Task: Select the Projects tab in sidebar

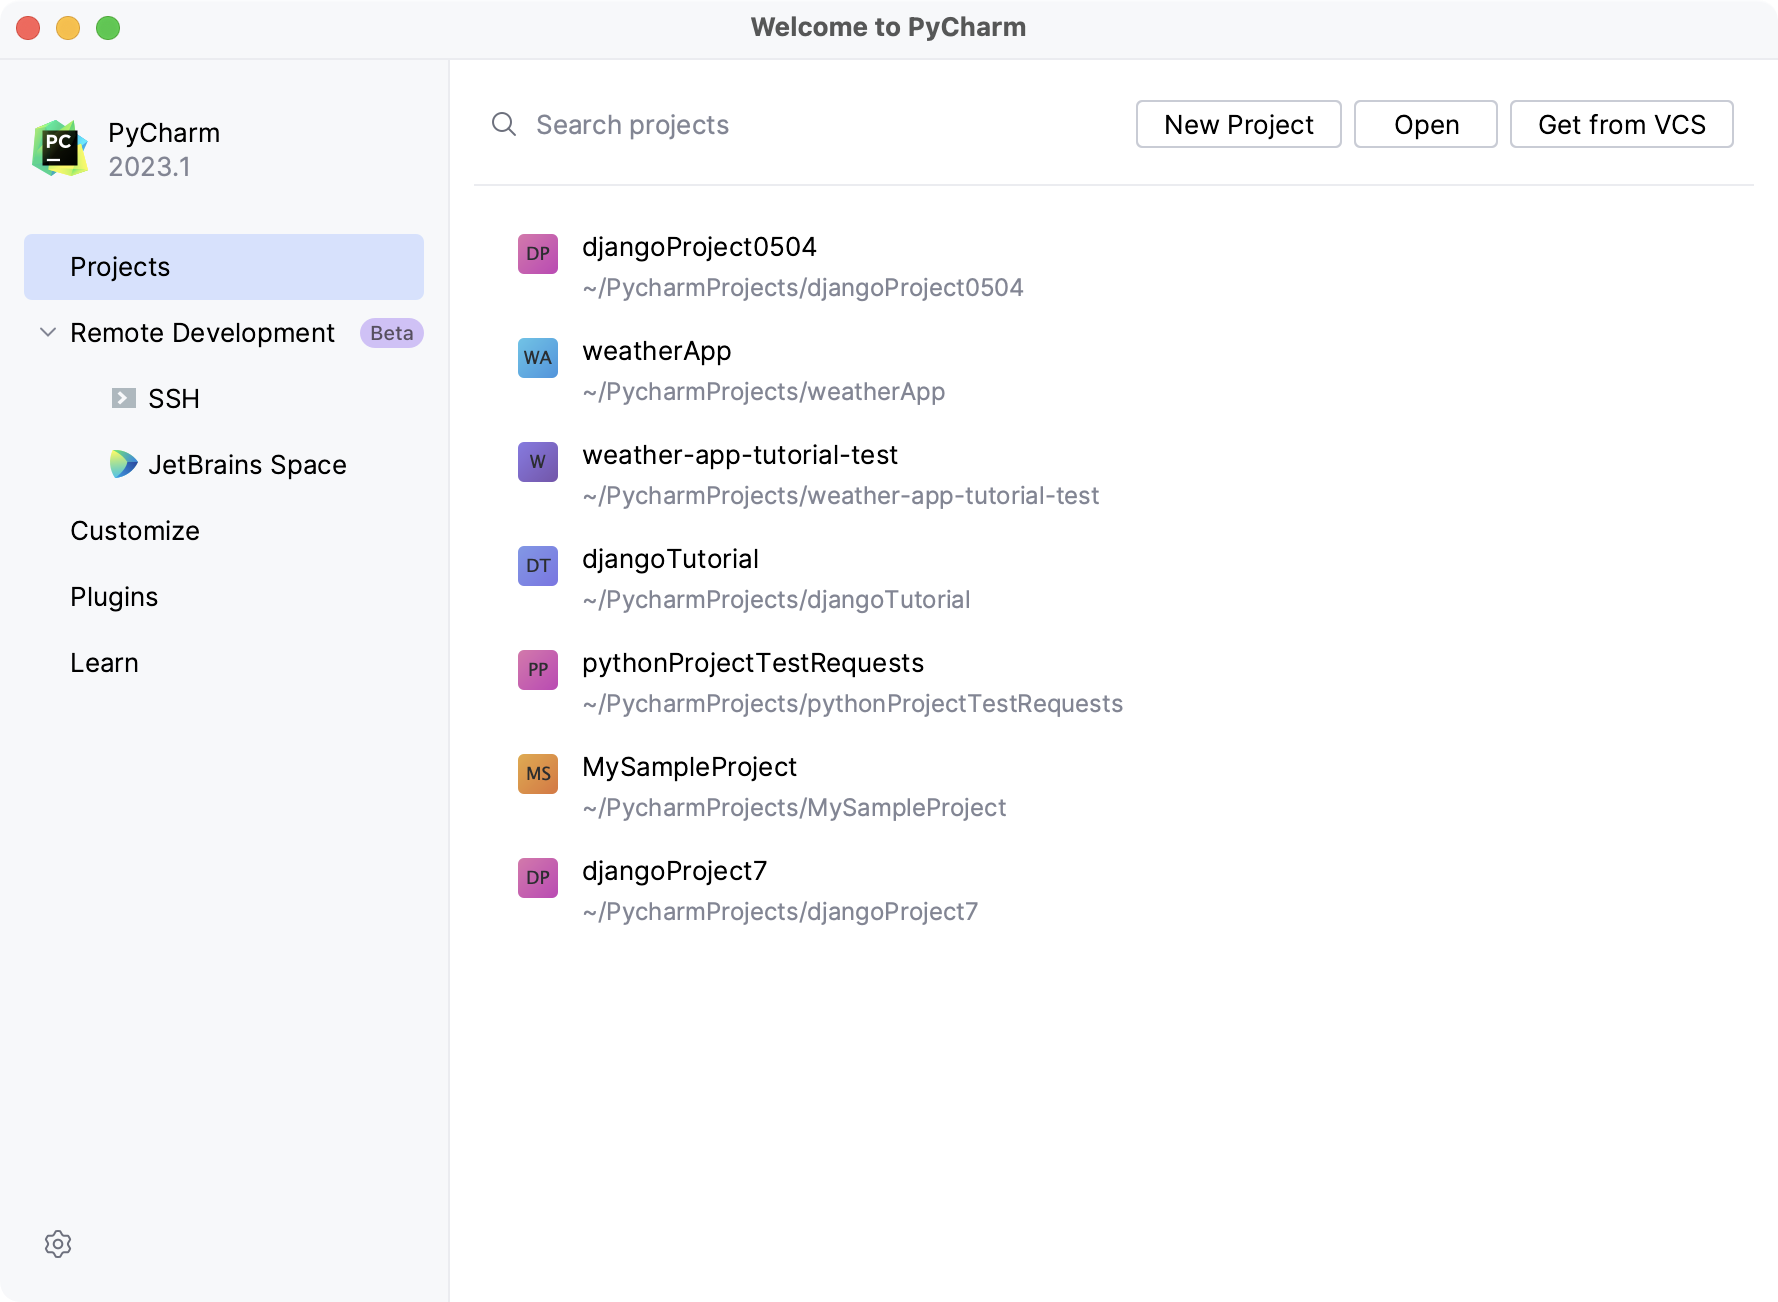Action: point(223,267)
